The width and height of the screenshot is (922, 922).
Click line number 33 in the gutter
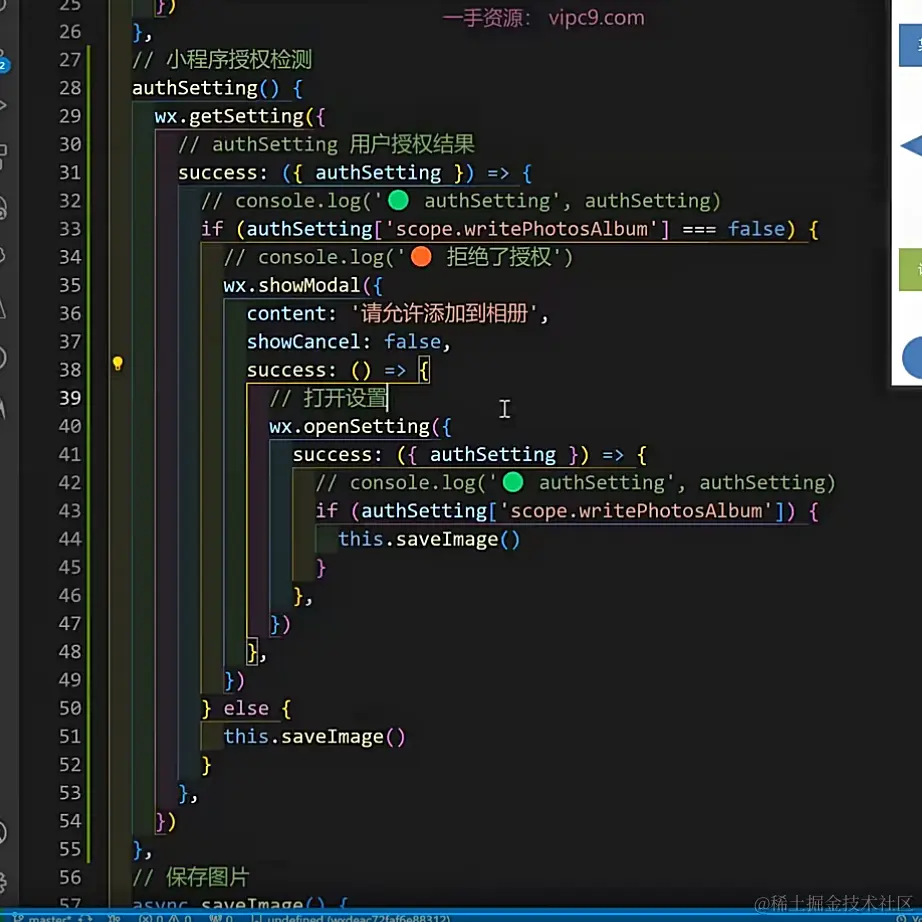coord(70,229)
